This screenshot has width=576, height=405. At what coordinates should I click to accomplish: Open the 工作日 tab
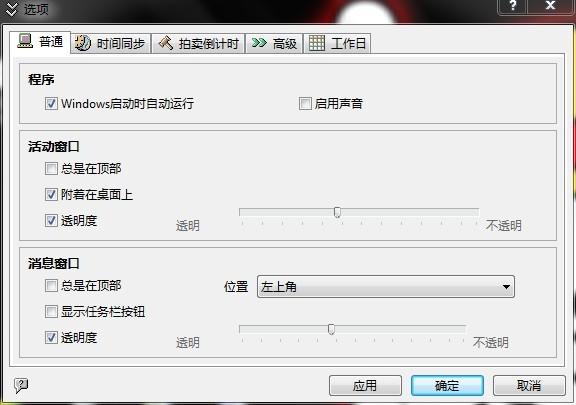[x=337, y=43]
